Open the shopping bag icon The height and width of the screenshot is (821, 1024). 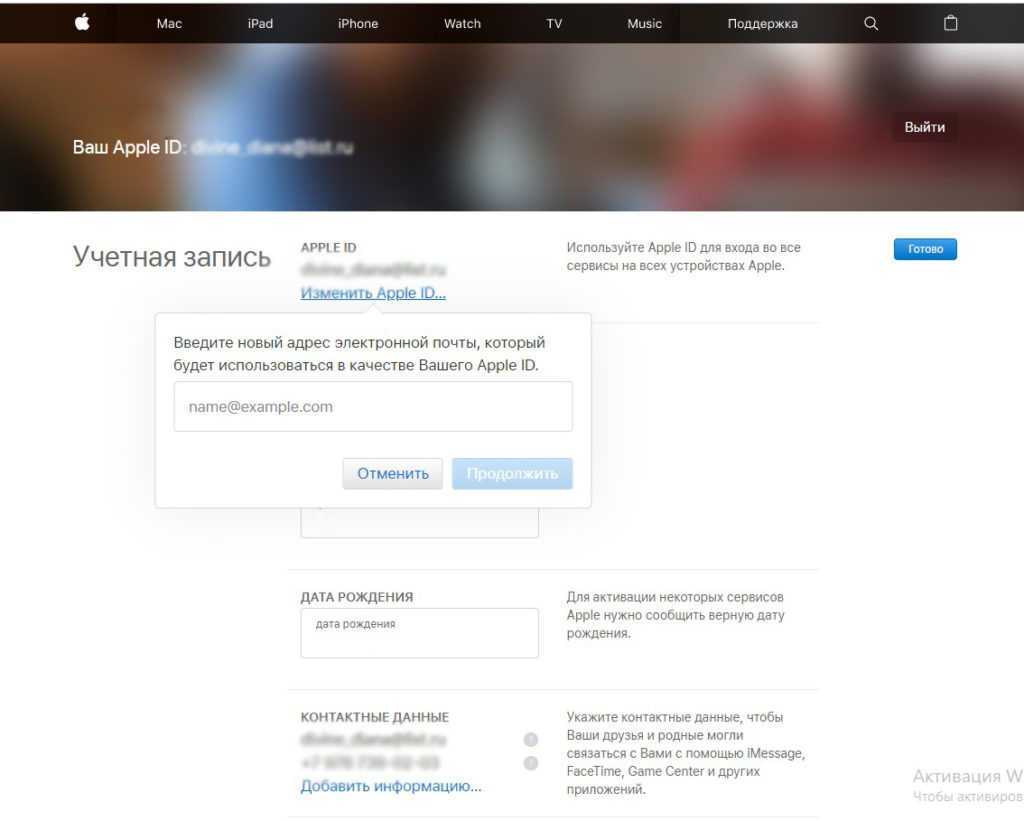[x=951, y=23]
